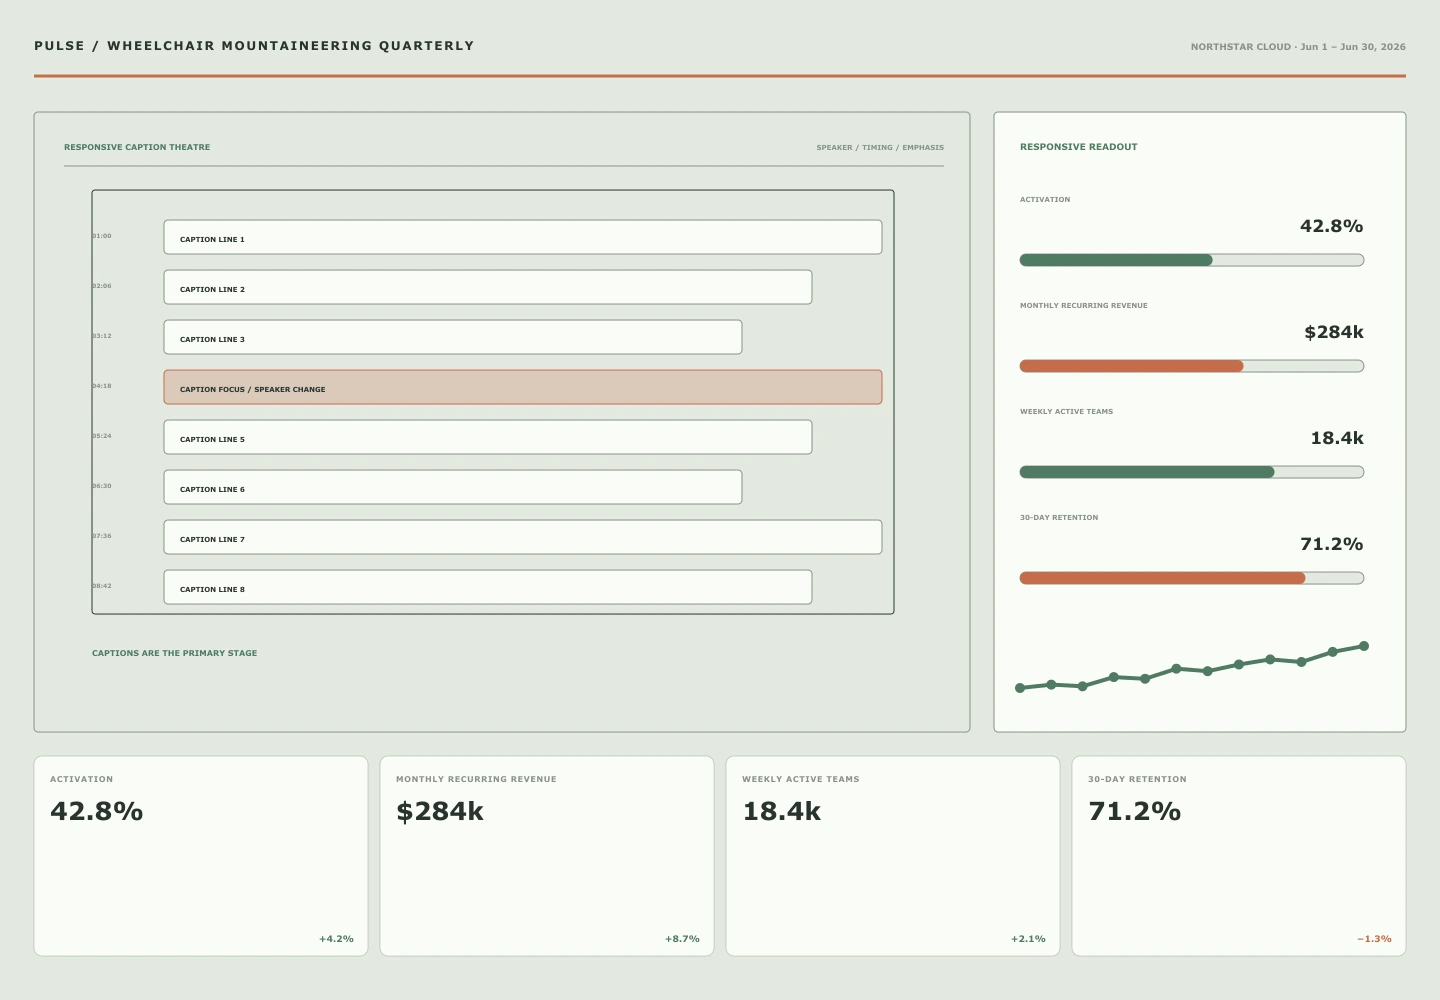Click the final point of the trend line chart
The width and height of the screenshot is (1440, 1000).
point(1364,646)
